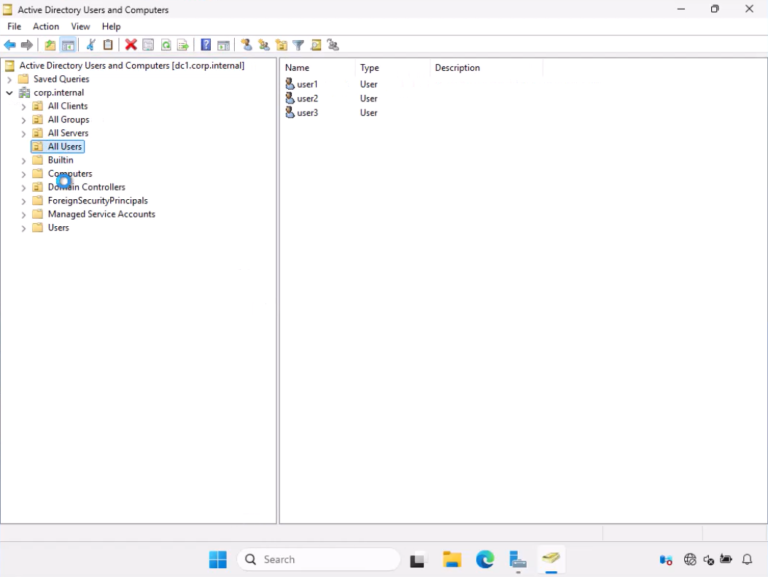This screenshot has width=768, height=577.
Task: Expand the All Servers OU
Action: click(24, 133)
